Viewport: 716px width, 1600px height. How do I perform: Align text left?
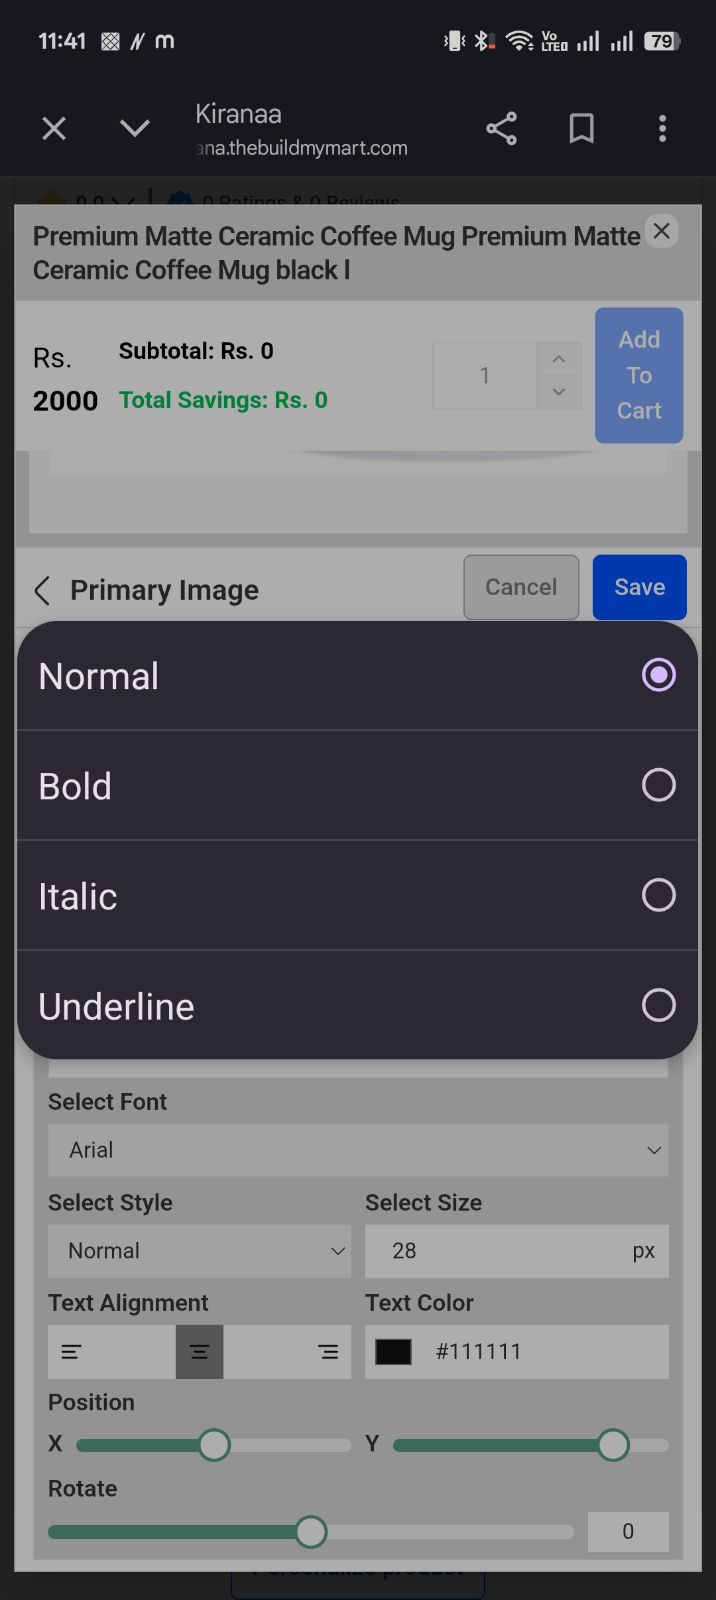pos(71,1352)
